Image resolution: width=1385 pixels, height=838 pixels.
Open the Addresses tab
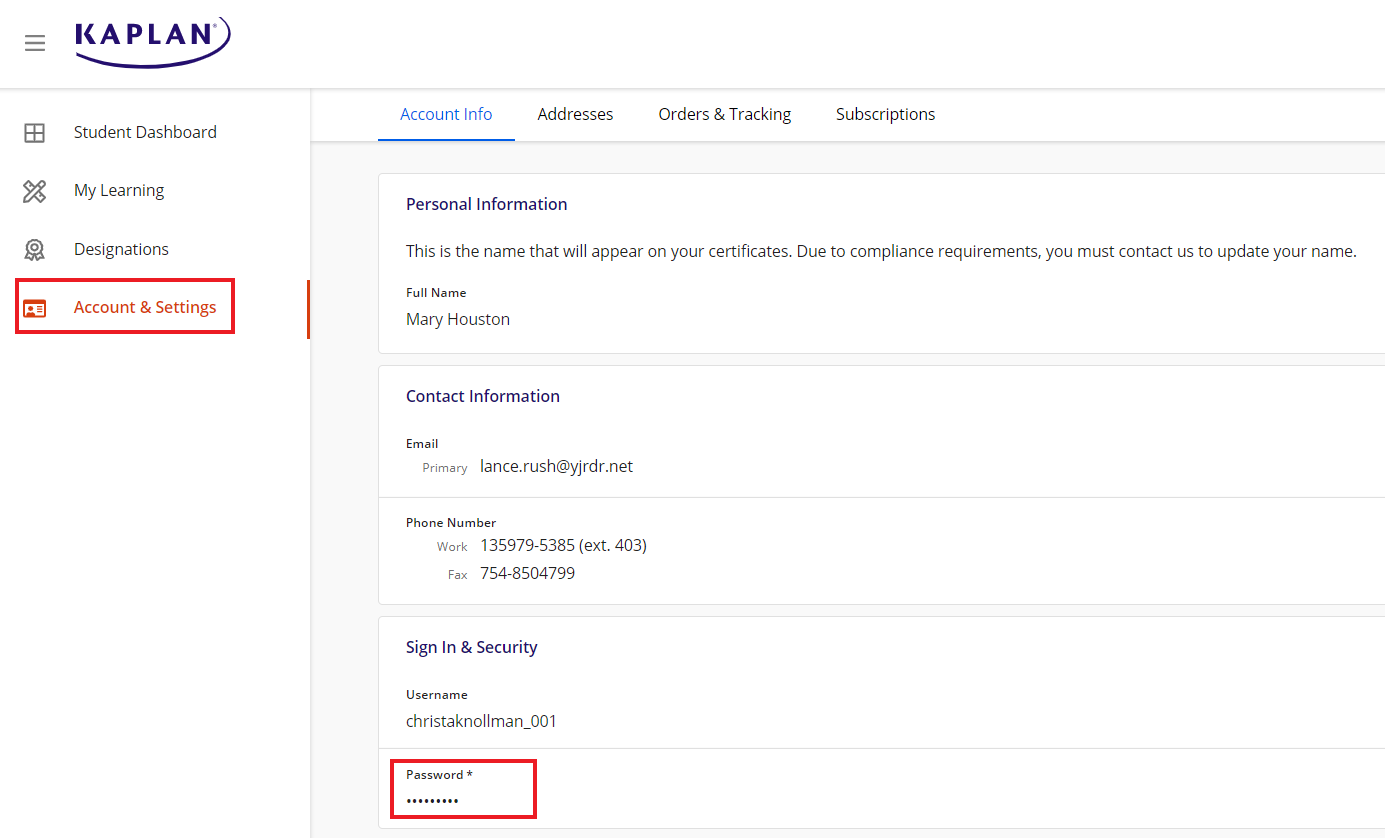coord(575,114)
